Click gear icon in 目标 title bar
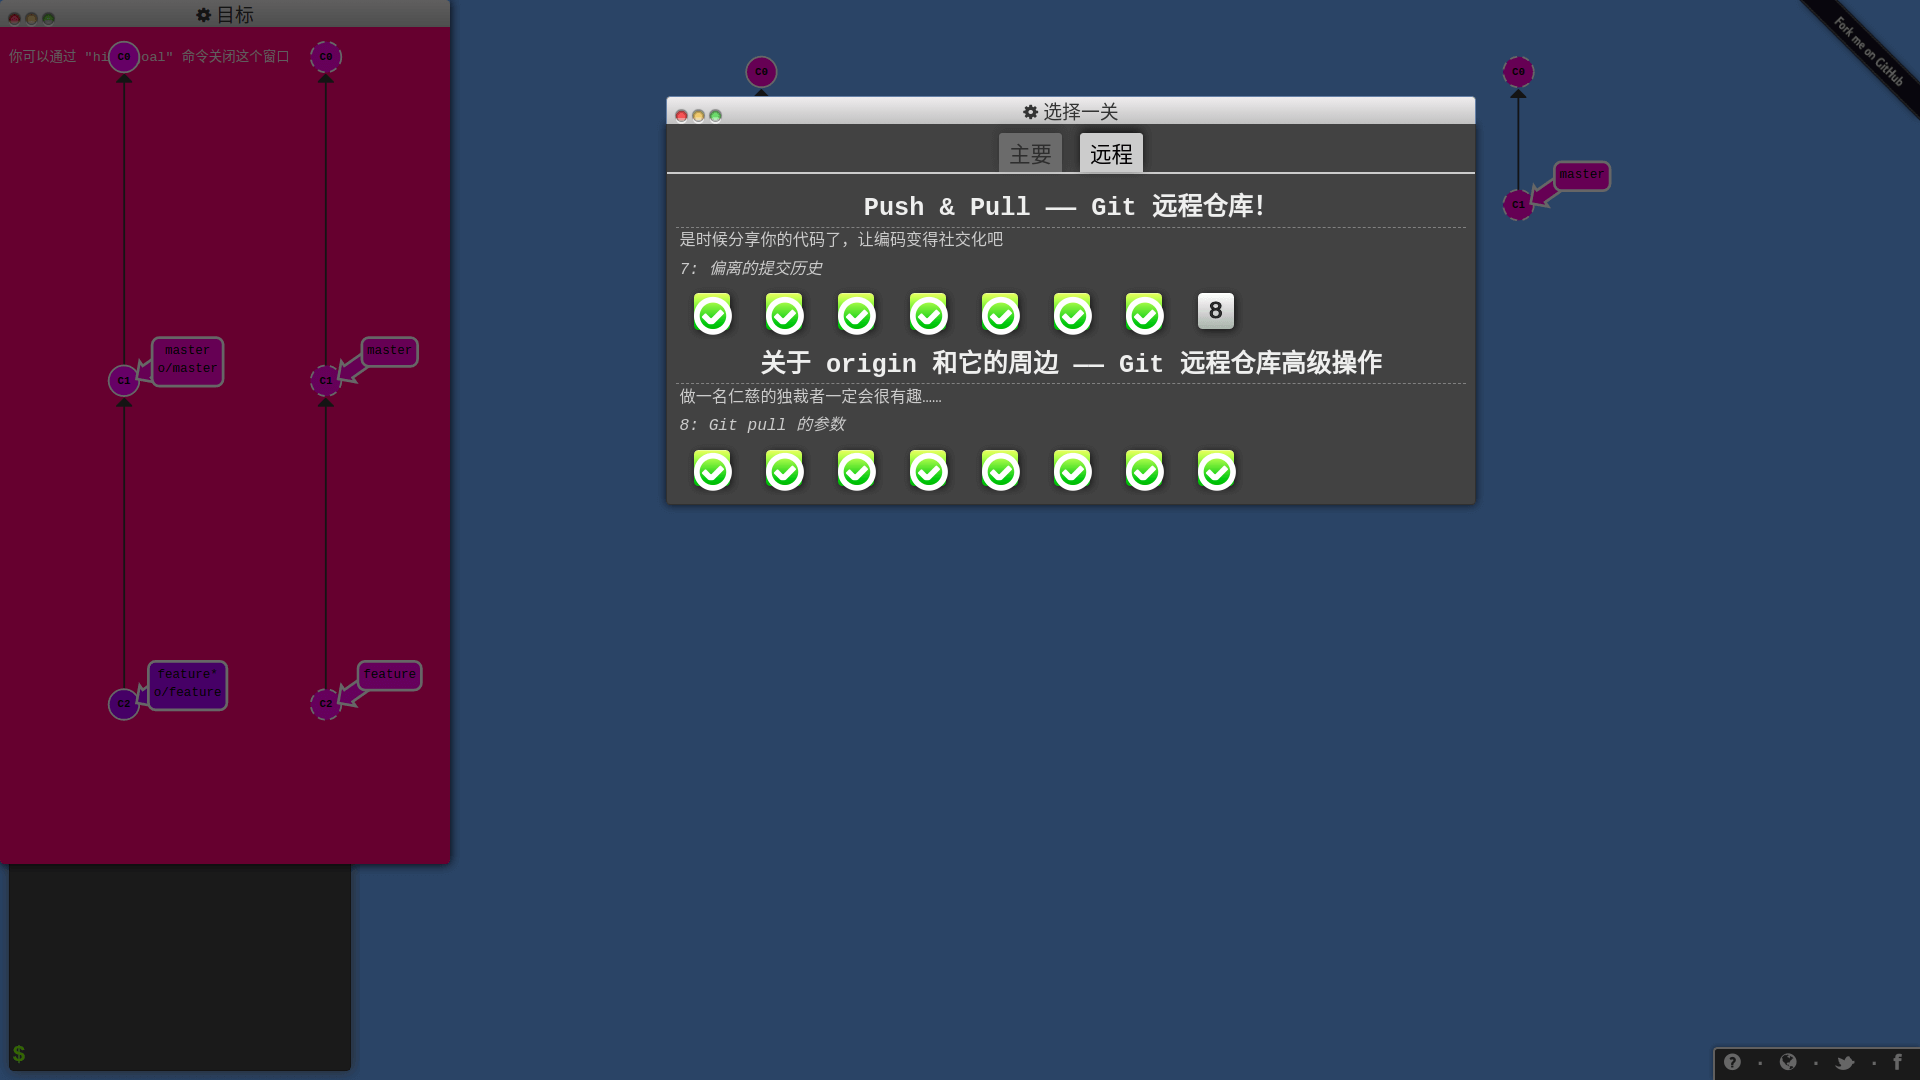The width and height of the screenshot is (1920, 1080). [x=203, y=15]
